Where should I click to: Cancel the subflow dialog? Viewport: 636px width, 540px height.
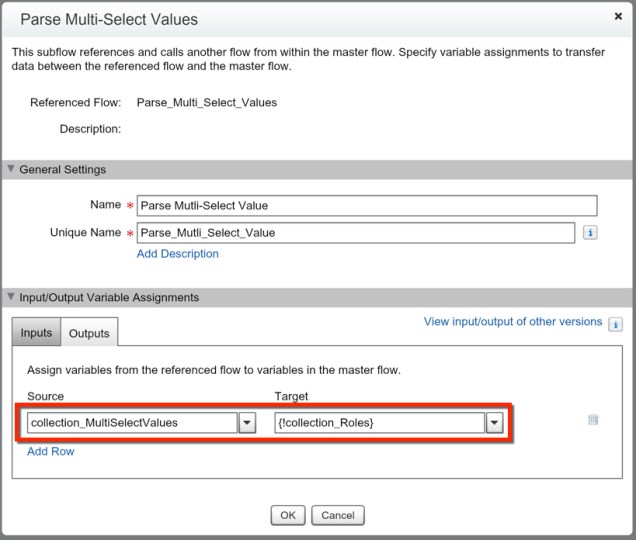[338, 516]
